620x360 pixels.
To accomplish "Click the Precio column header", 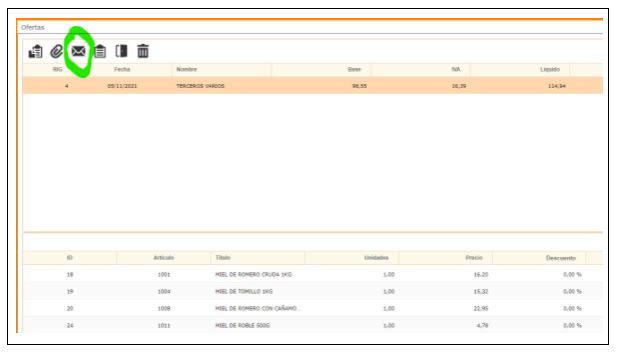I will coord(474,258).
